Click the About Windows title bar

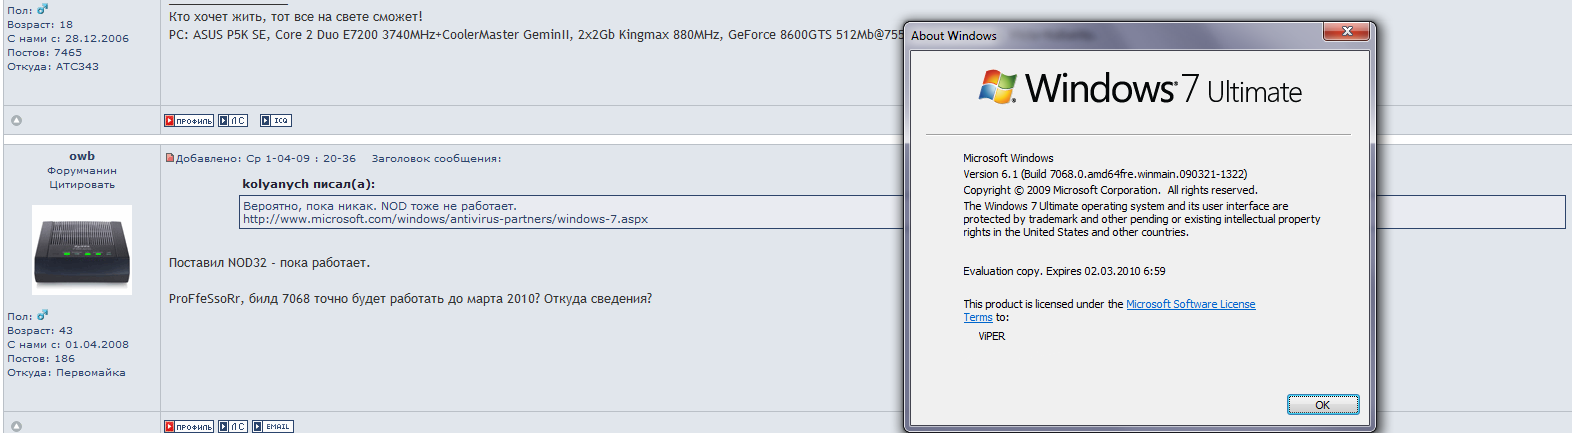(1100, 35)
